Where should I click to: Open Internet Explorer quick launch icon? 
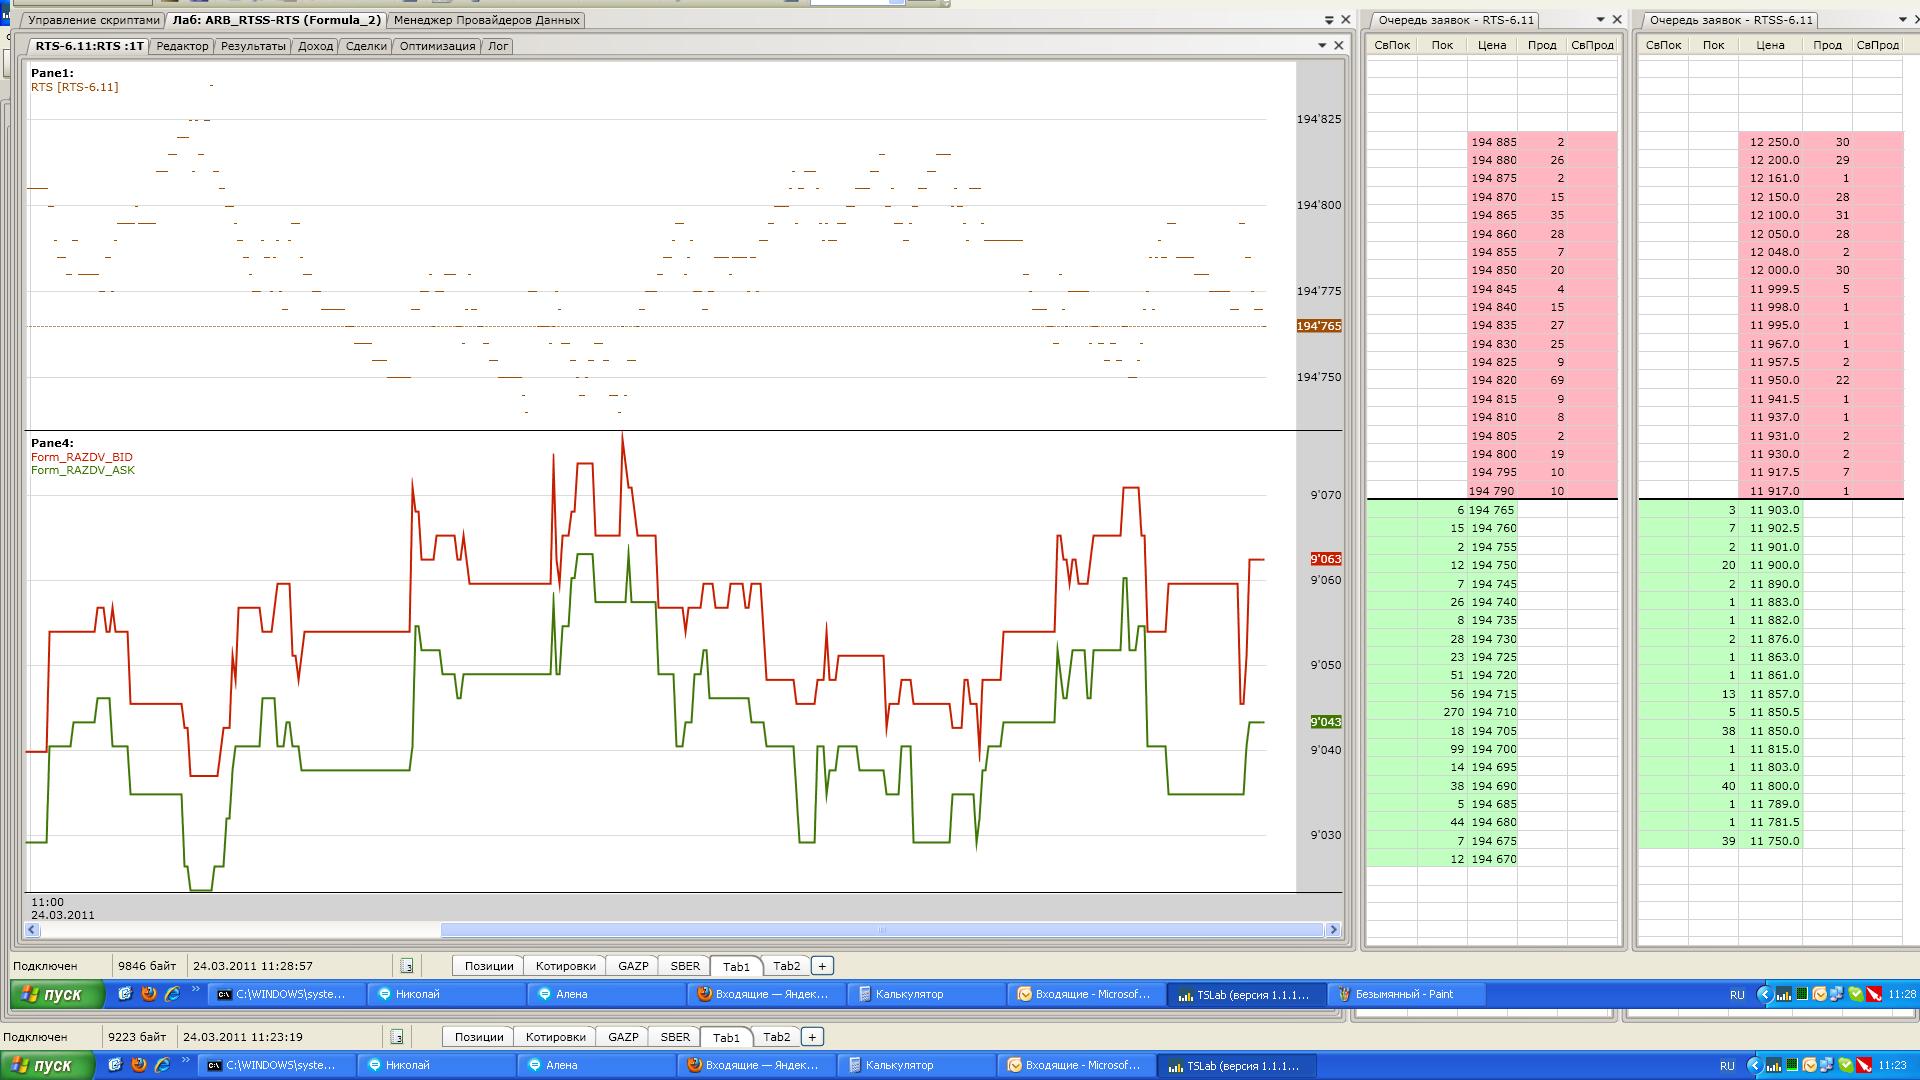click(172, 994)
